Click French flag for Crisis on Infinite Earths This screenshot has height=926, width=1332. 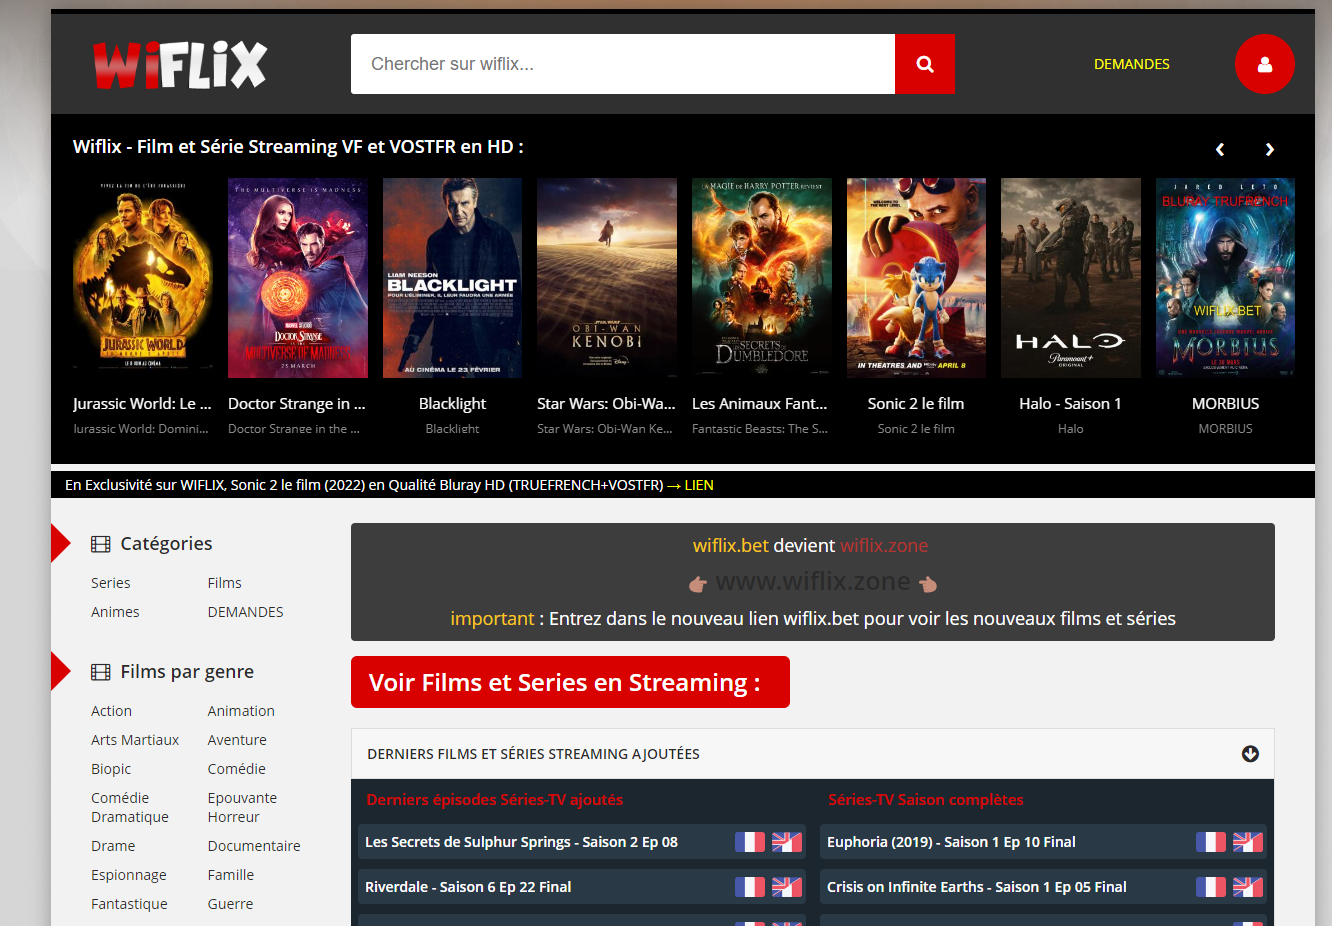(x=1211, y=887)
